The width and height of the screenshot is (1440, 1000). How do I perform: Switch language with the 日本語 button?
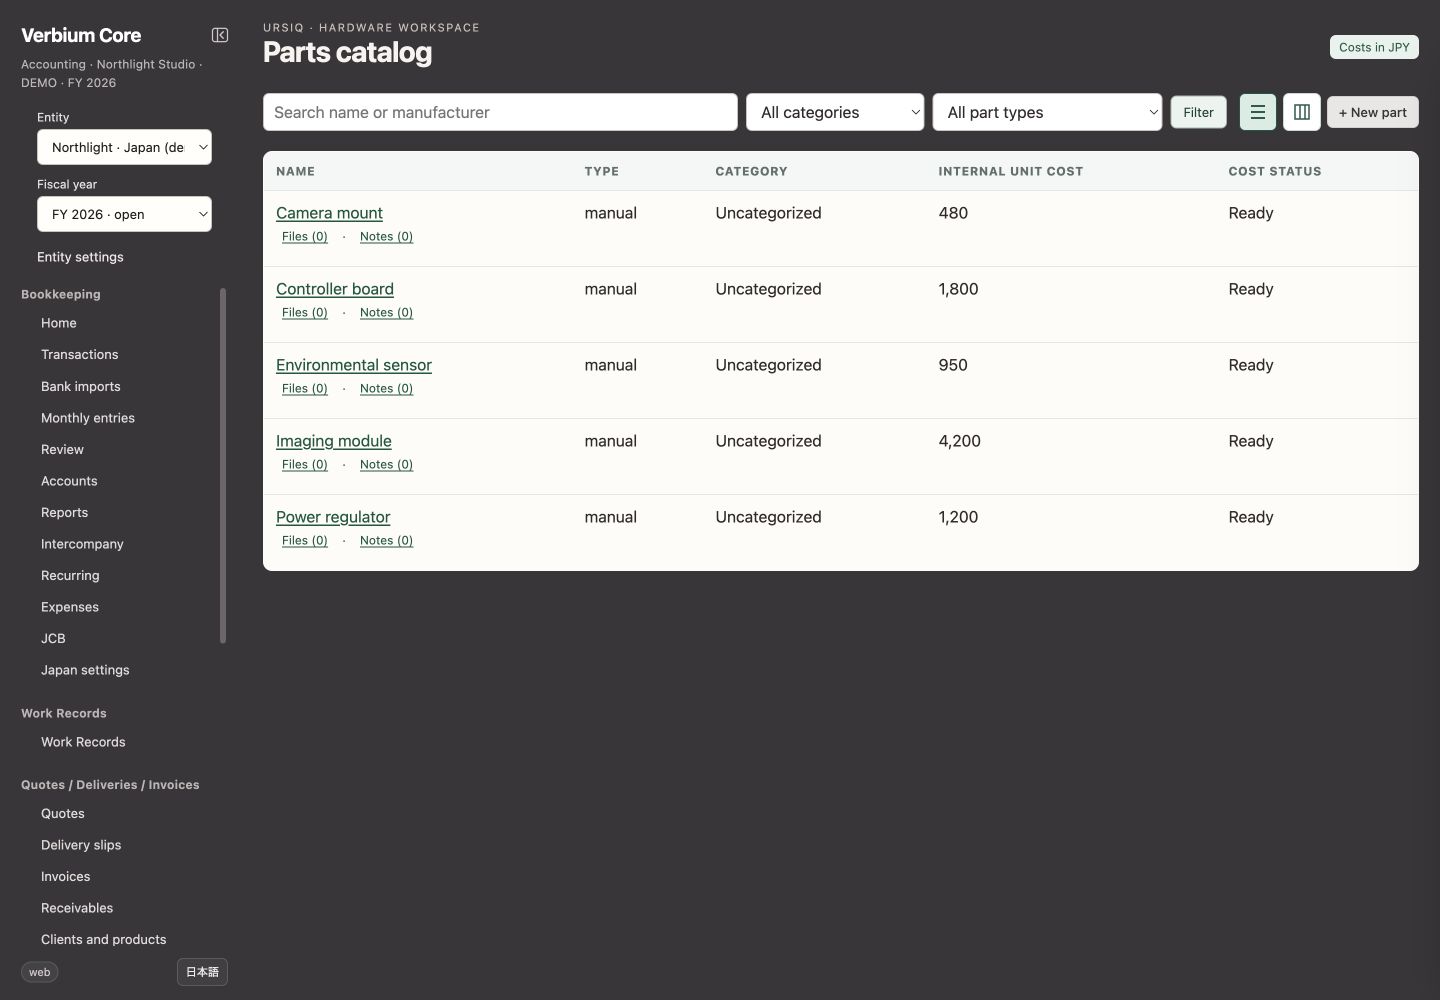[x=202, y=972]
